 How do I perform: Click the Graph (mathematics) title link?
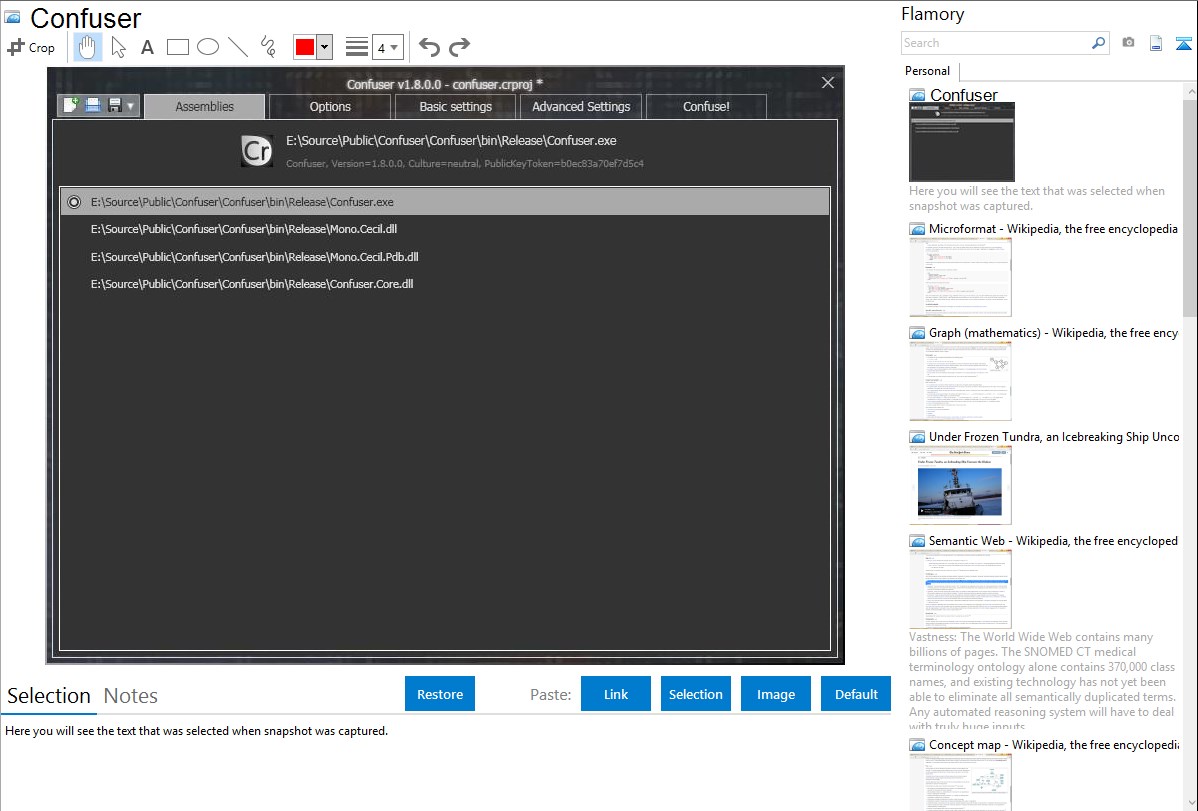pos(1053,333)
